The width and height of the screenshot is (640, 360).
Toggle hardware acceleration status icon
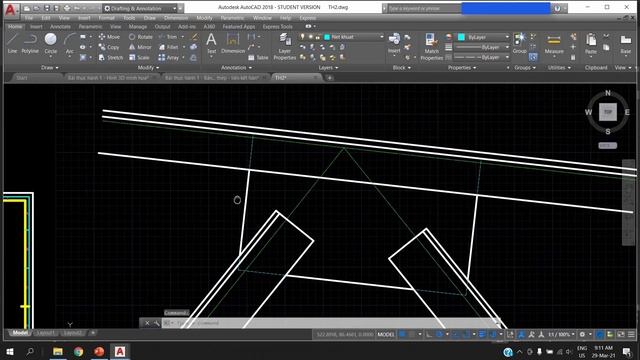pos(599,334)
